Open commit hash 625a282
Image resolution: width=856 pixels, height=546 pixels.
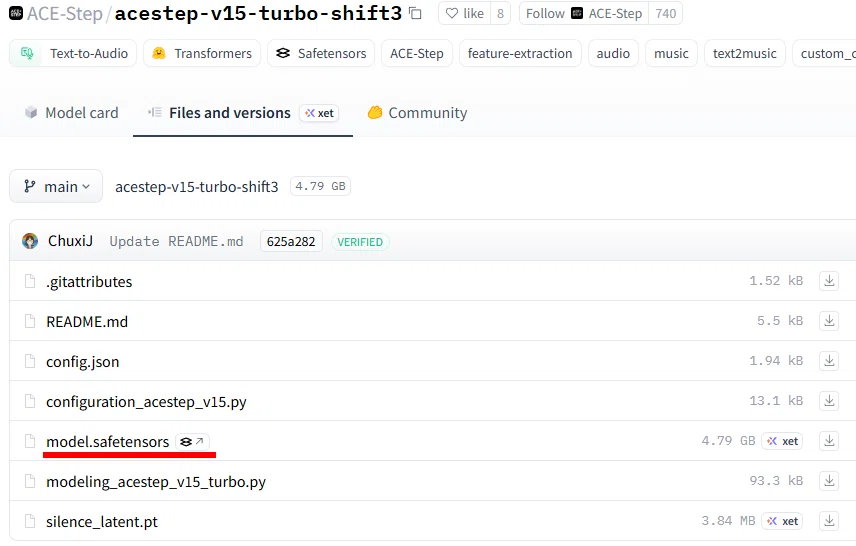click(x=291, y=241)
